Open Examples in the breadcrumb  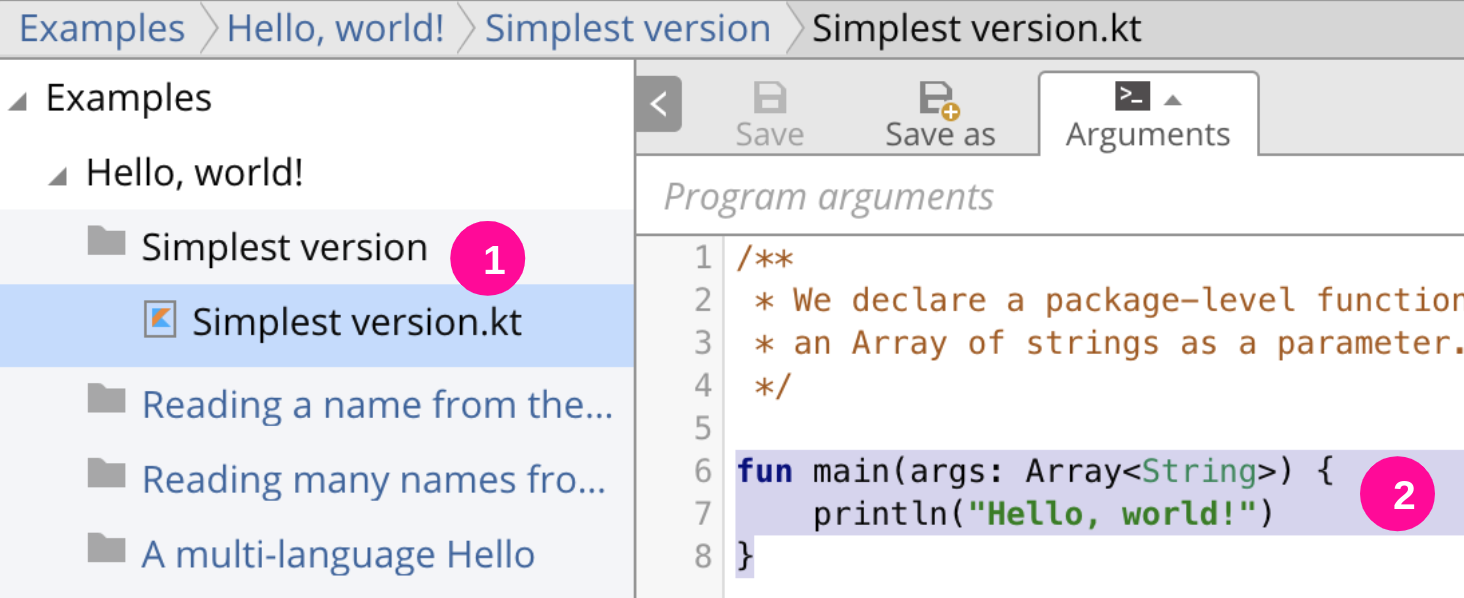pyautogui.click(x=102, y=29)
